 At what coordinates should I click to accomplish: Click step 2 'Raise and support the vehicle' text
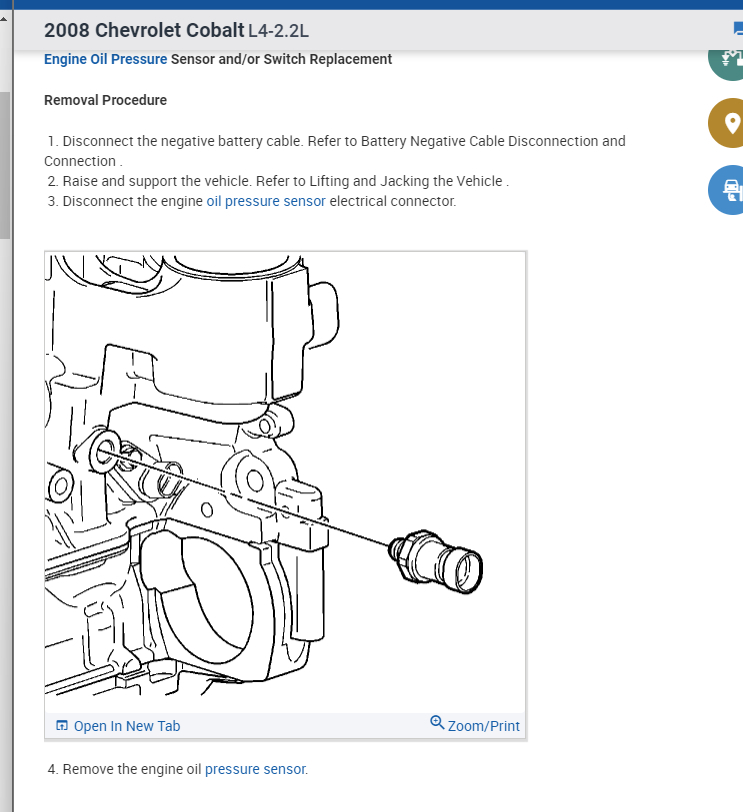tap(278, 181)
